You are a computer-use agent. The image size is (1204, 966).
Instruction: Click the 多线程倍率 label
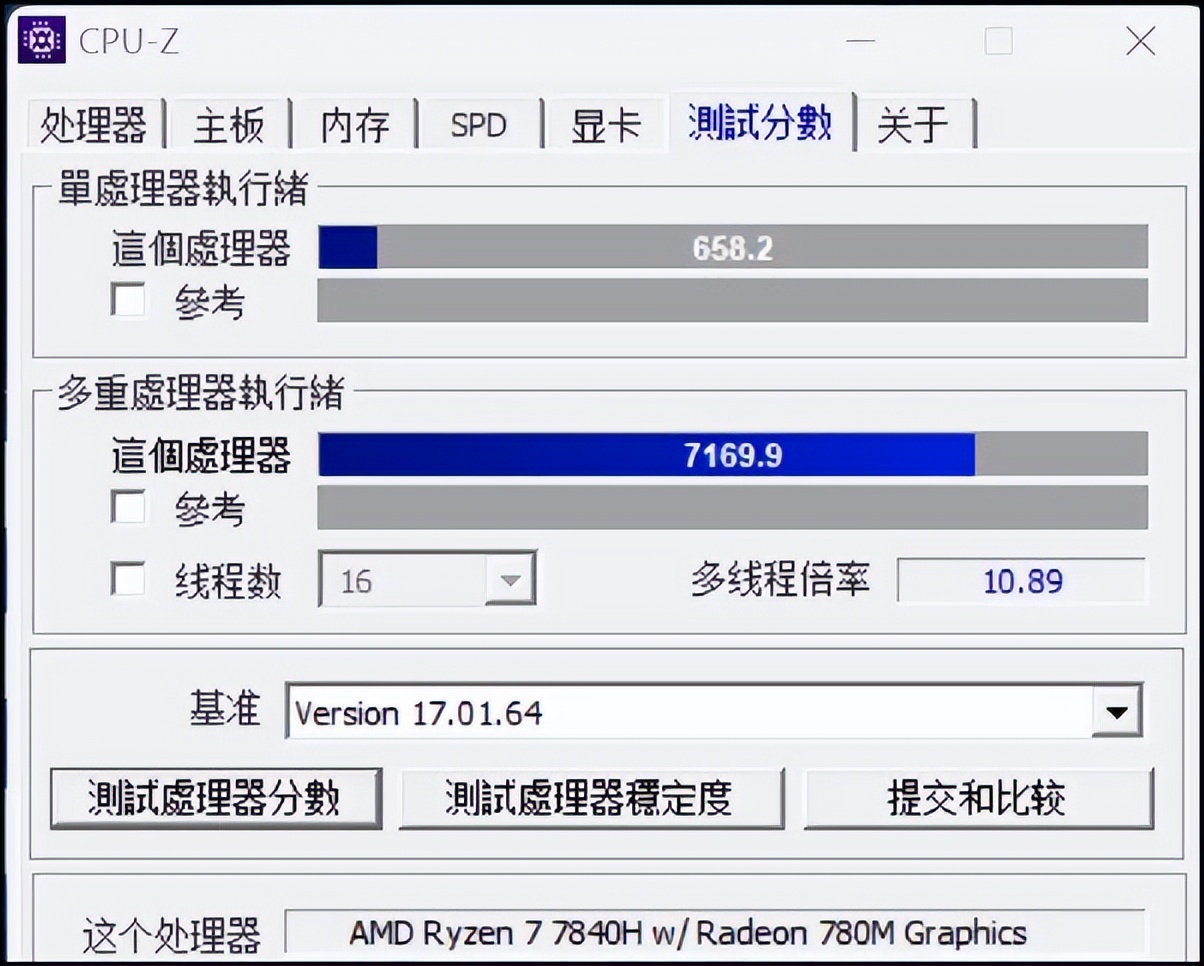point(780,579)
